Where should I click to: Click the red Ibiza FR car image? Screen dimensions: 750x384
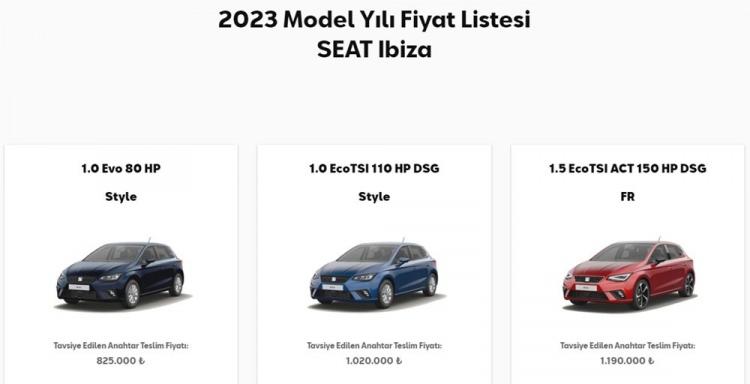coord(629,273)
